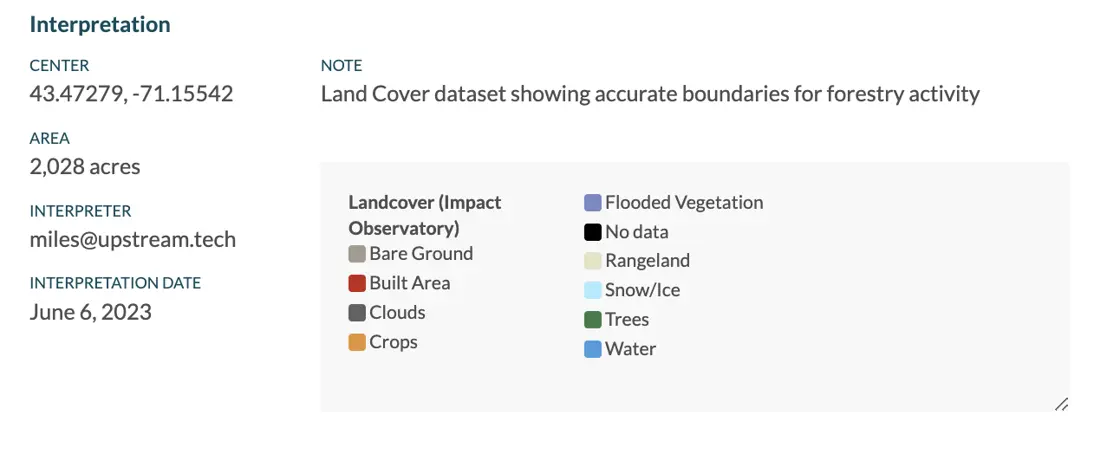Click the Interpretation section heading

[100, 24]
